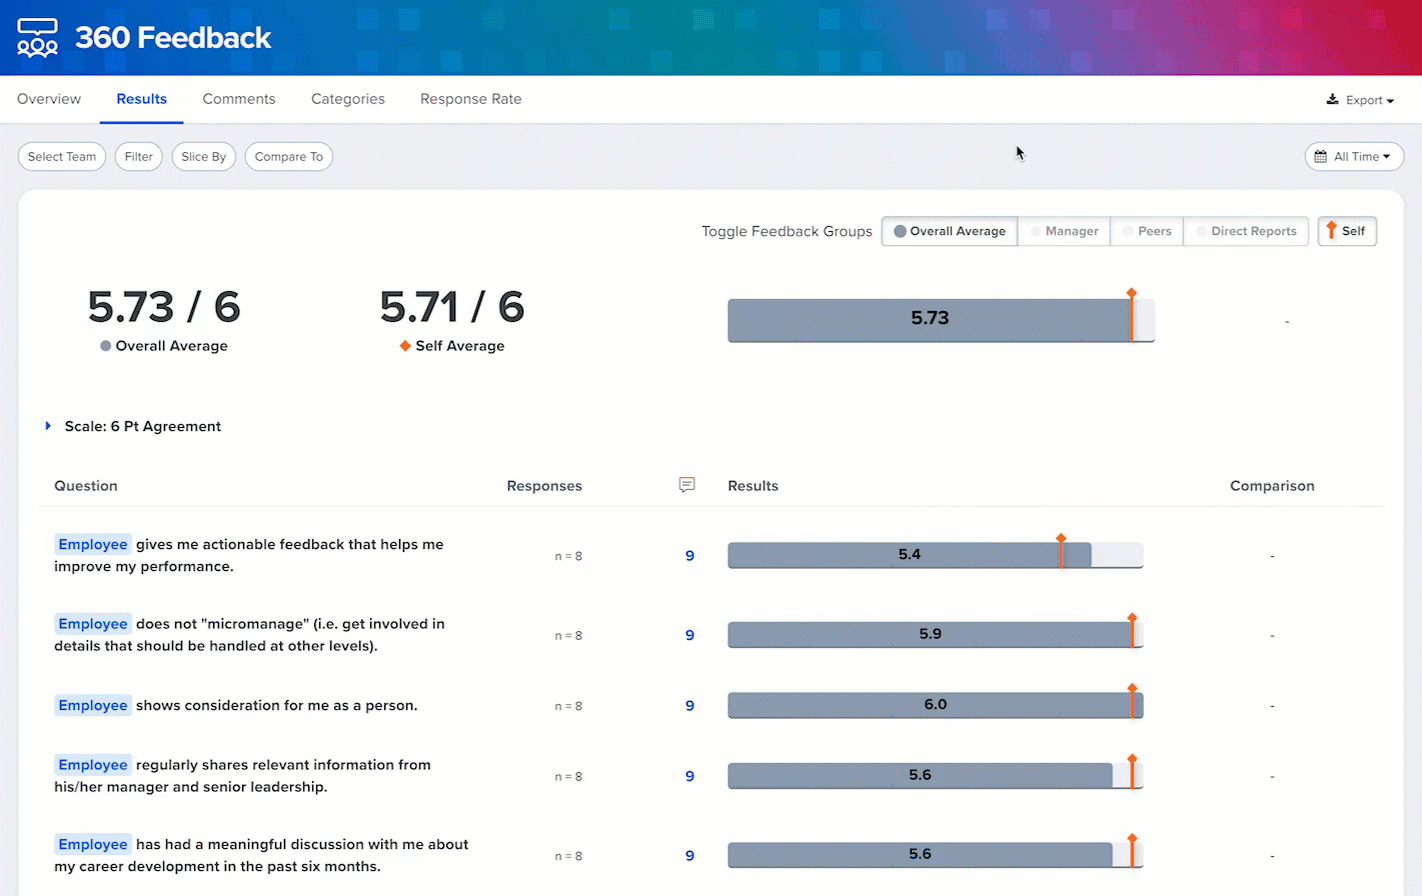Click the 360 Feedback logo icon
Screen dimensions: 1422x896
[x=38, y=38]
